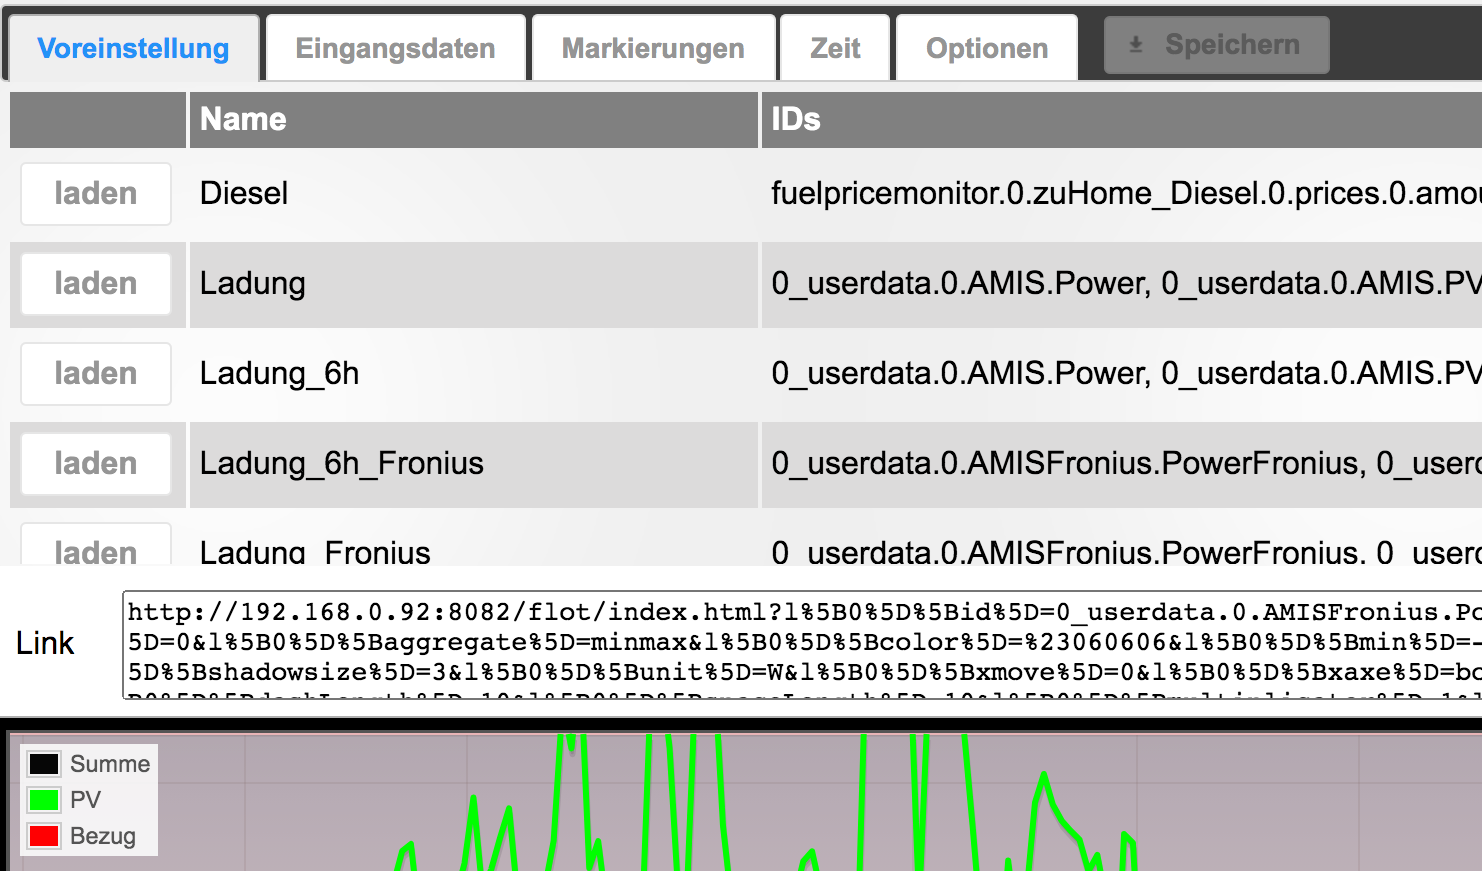This screenshot has width=1482, height=871.
Task: Select the Markierungen tab
Action: coord(653,48)
